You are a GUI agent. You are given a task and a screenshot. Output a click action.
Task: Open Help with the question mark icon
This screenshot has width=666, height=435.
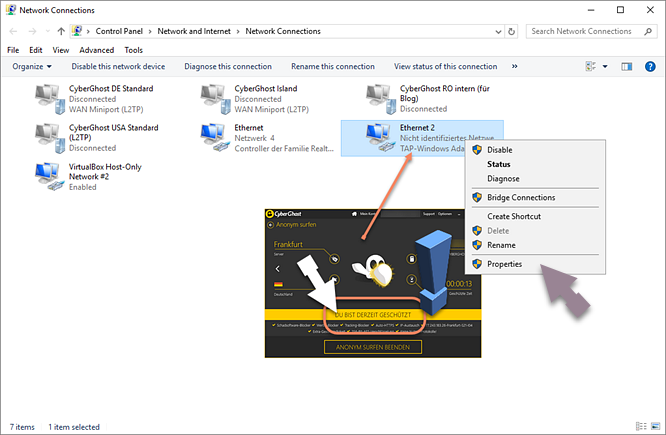pyautogui.click(x=650, y=66)
